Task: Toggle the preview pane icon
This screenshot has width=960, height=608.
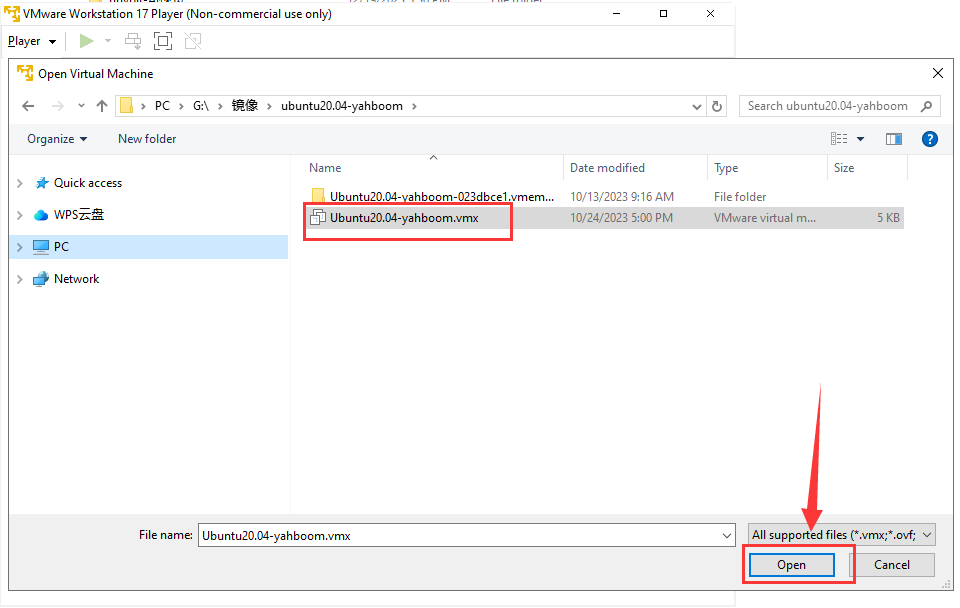Action: pyautogui.click(x=894, y=139)
